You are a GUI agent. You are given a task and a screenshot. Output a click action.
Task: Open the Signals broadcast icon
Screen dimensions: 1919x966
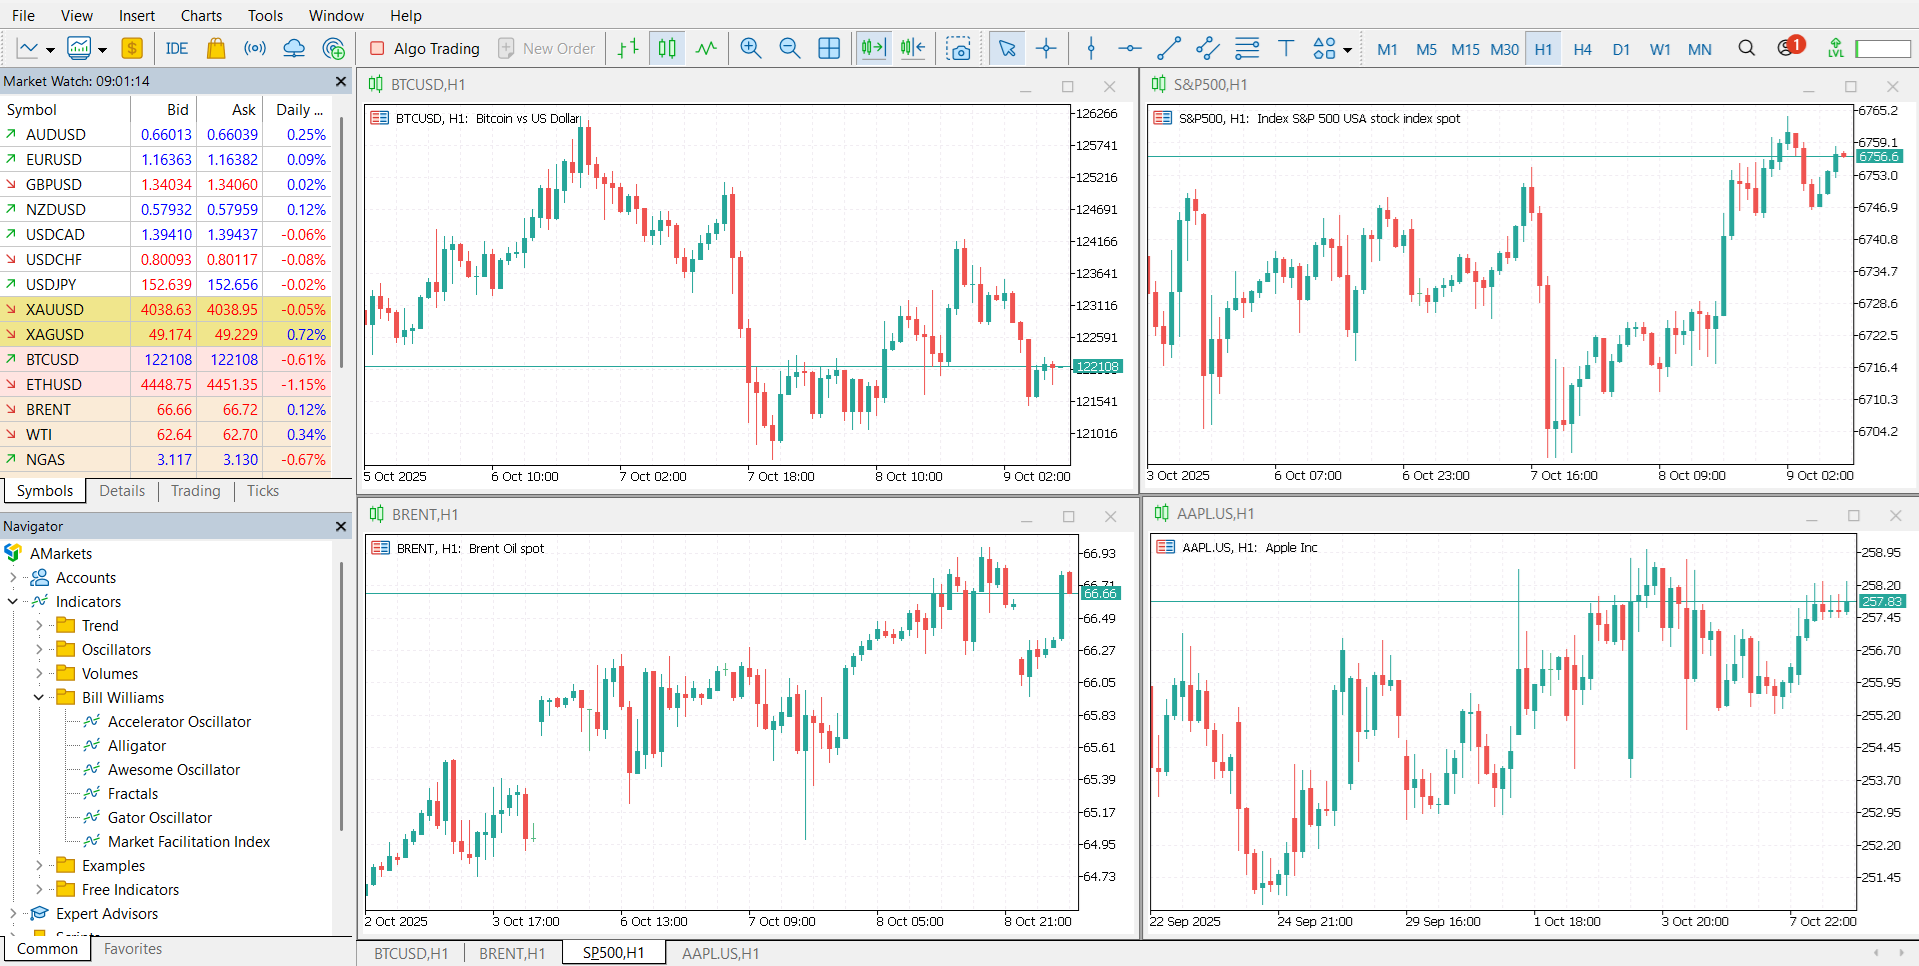(255, 48)
